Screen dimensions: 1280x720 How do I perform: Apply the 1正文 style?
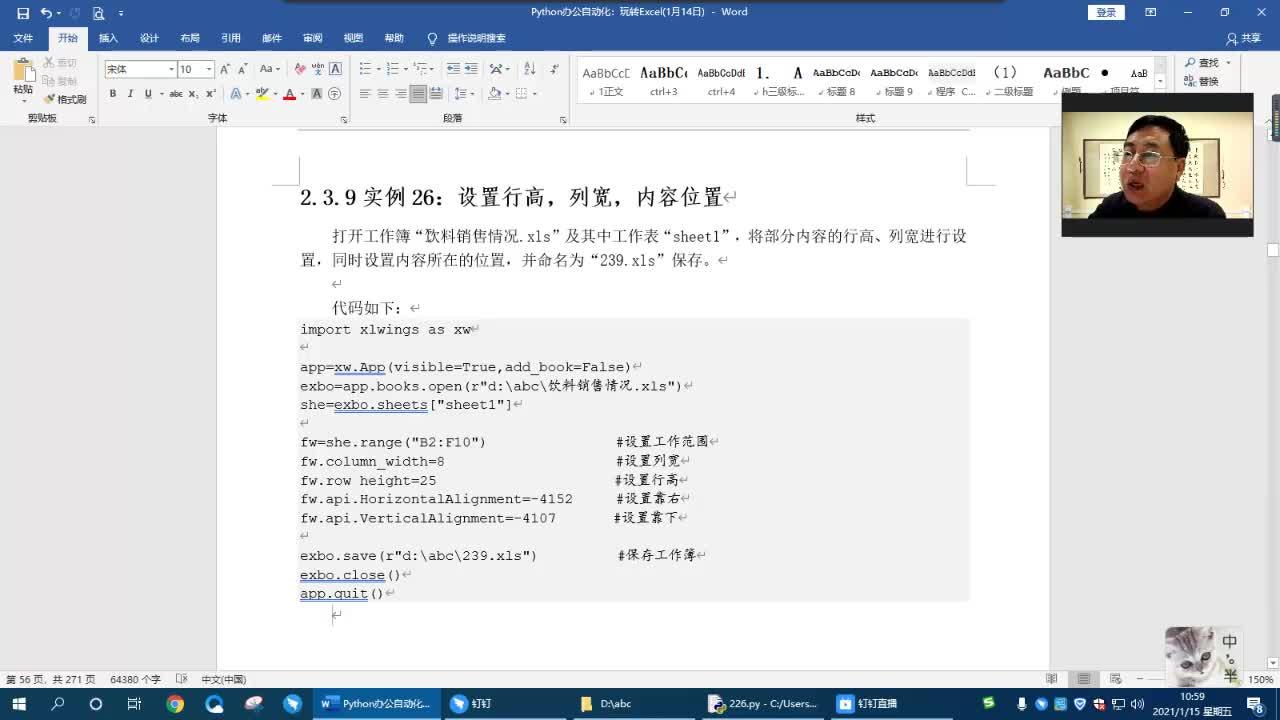[x=606, y=80]
